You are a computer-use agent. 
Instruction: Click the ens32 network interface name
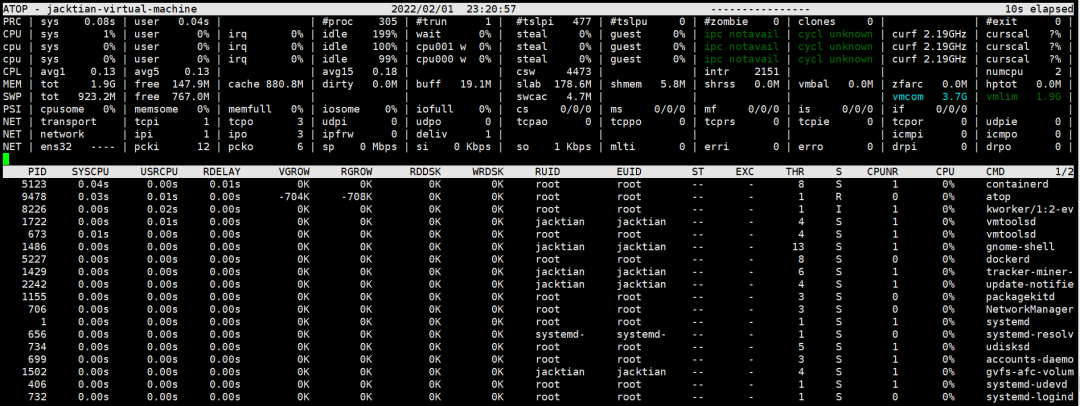[x=56, y=147]
